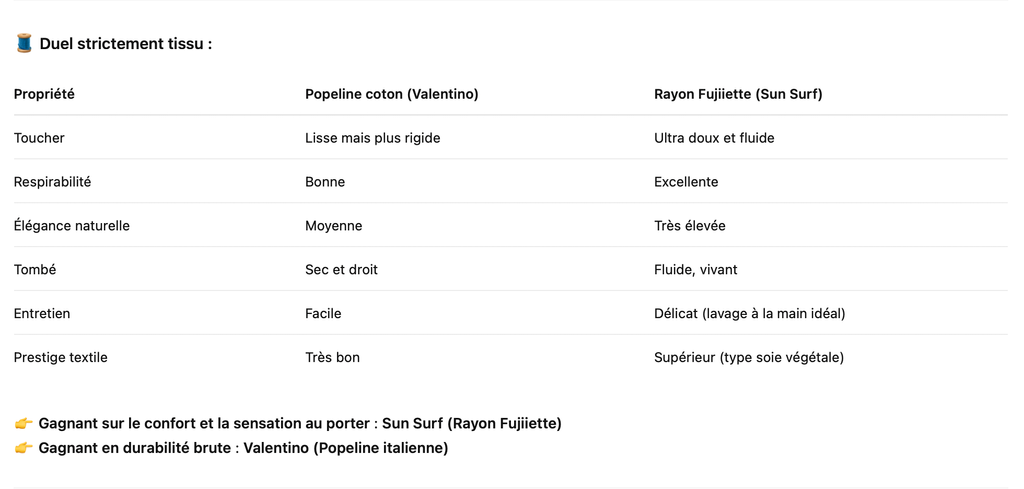Viewport: 1024px width, 489px height.
Task: Click the first pointing hand emoji
Action: tap(24, 424)
